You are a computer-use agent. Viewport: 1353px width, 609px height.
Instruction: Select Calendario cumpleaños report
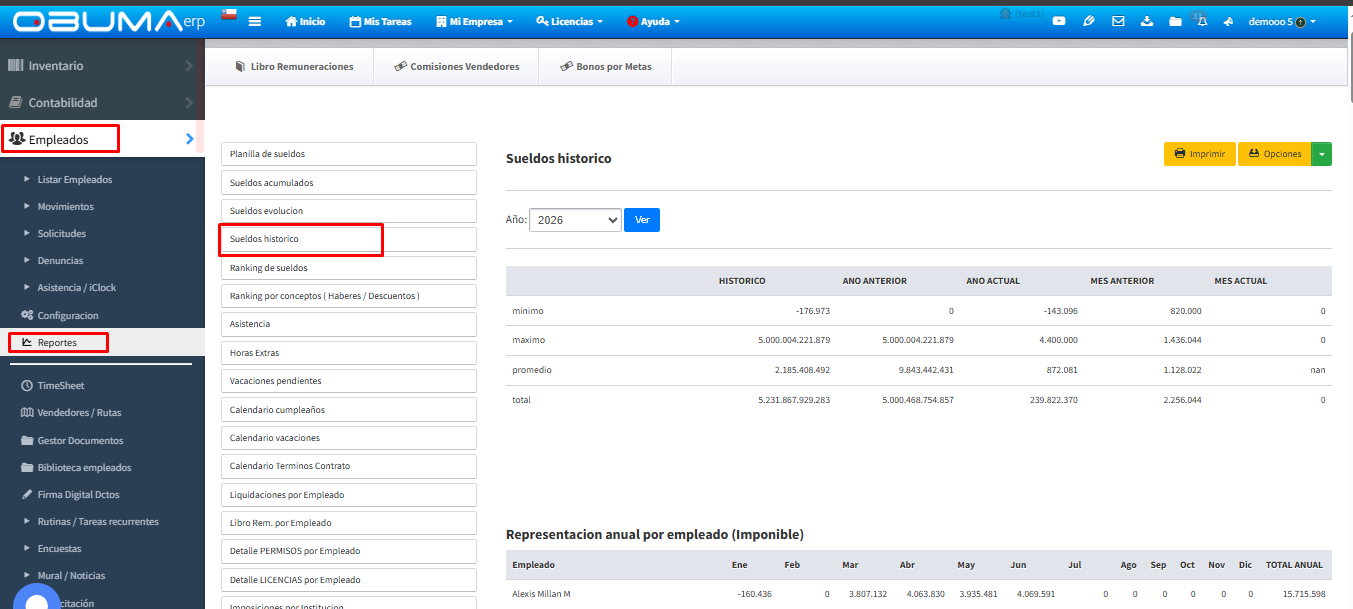(x=348, y=410)
